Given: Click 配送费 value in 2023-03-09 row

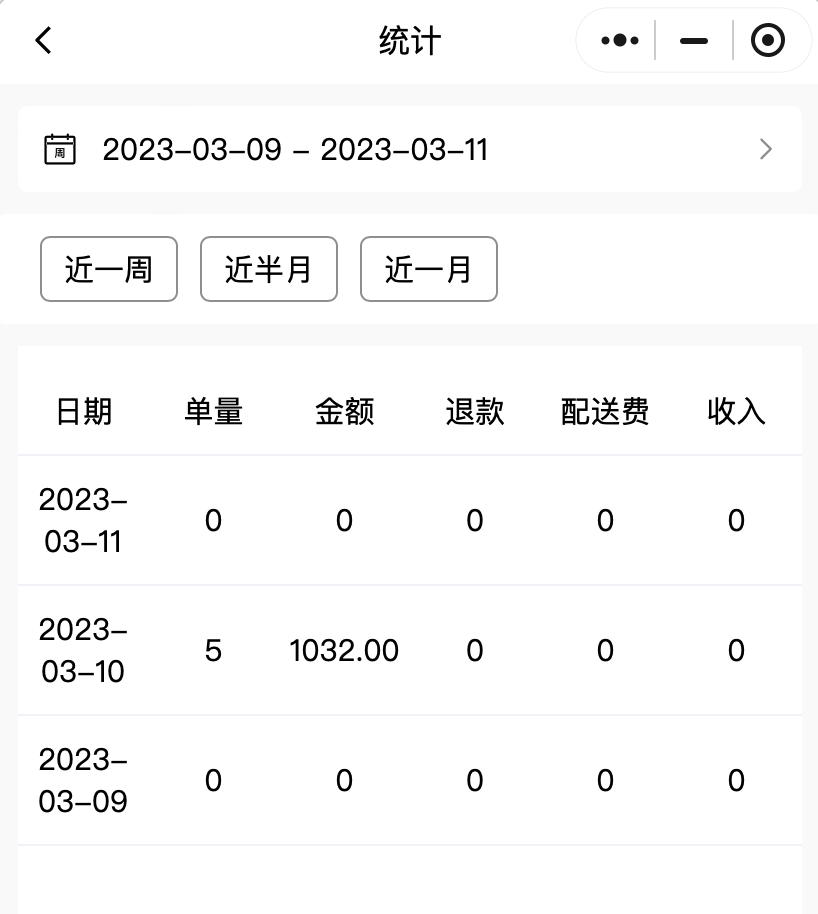Looking at the screenshot, I should (605, 781).
